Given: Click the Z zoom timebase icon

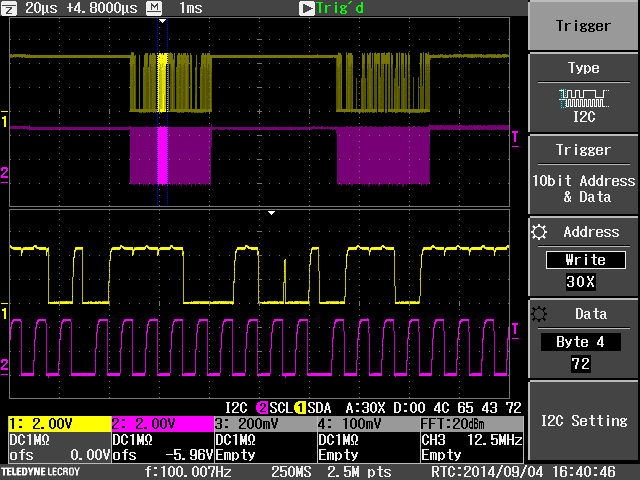Looking at the screenshot, I should point(9,8).
